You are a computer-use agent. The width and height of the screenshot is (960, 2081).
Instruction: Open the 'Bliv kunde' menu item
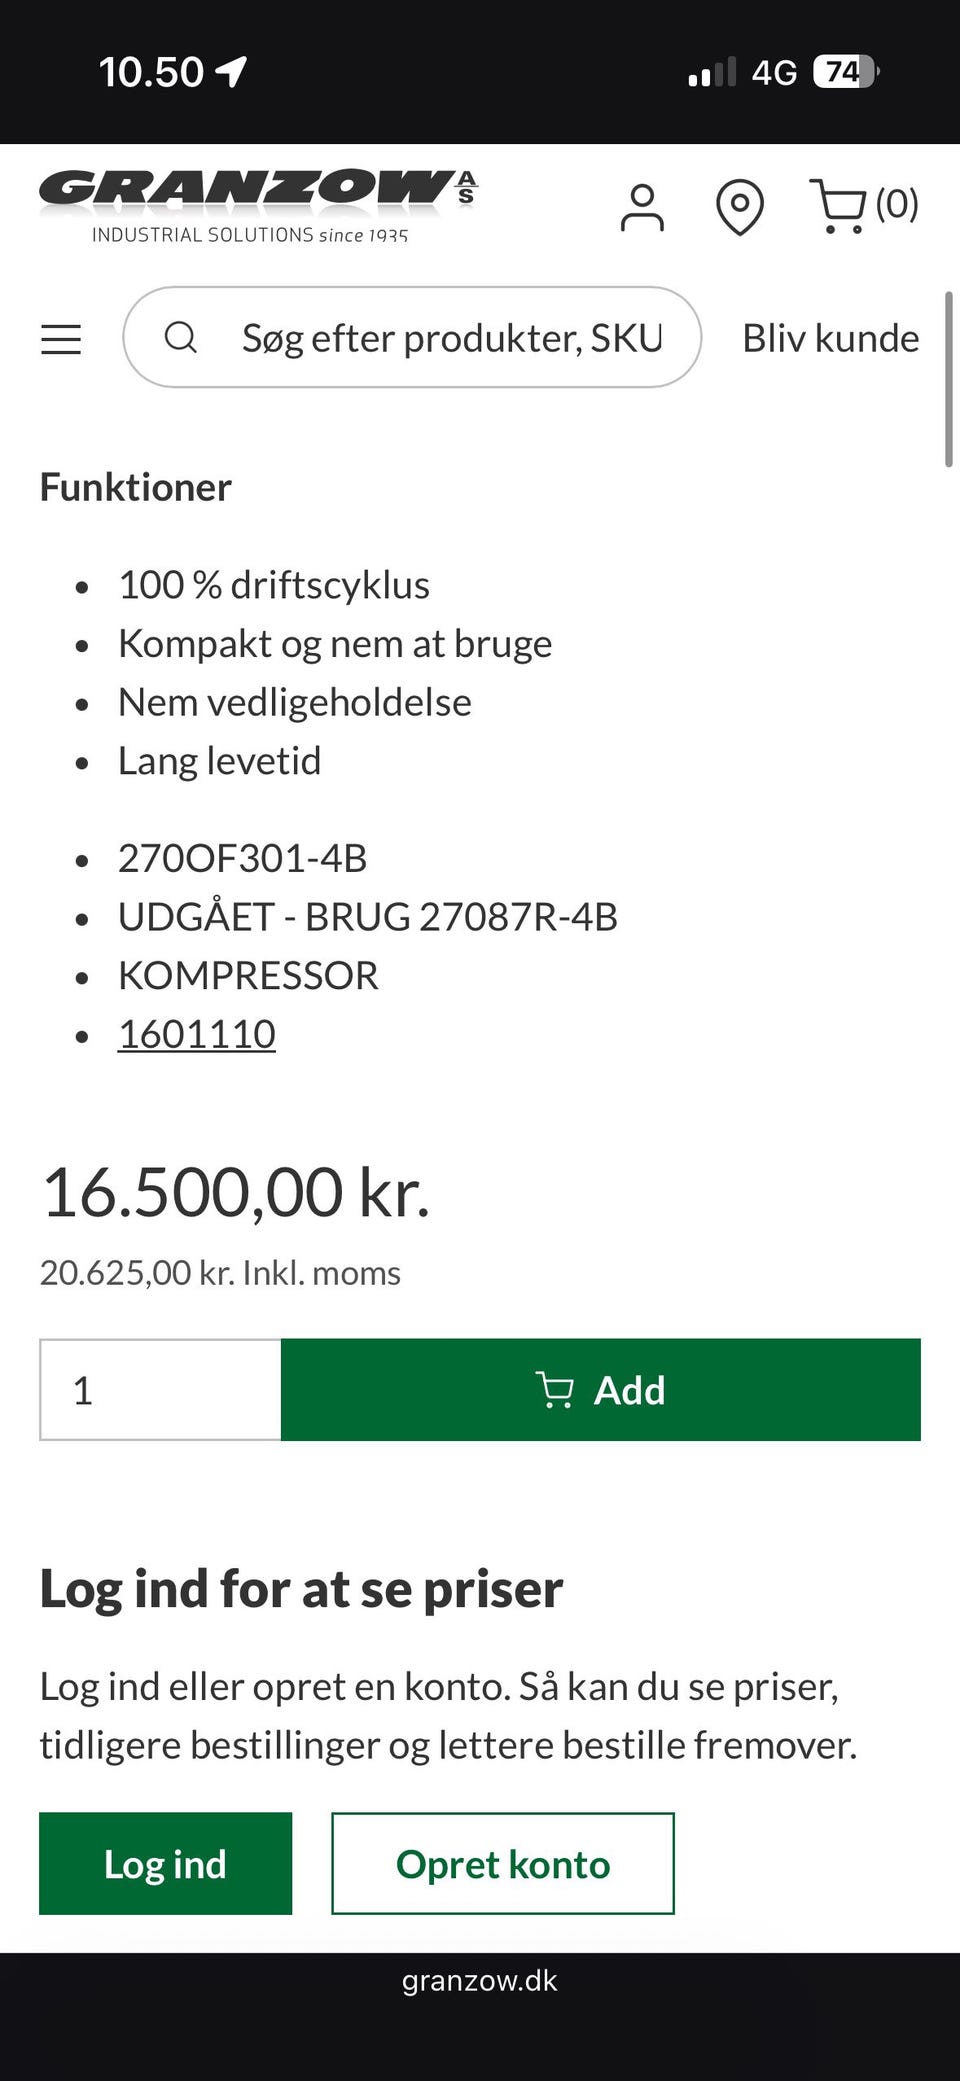(830, 338)
